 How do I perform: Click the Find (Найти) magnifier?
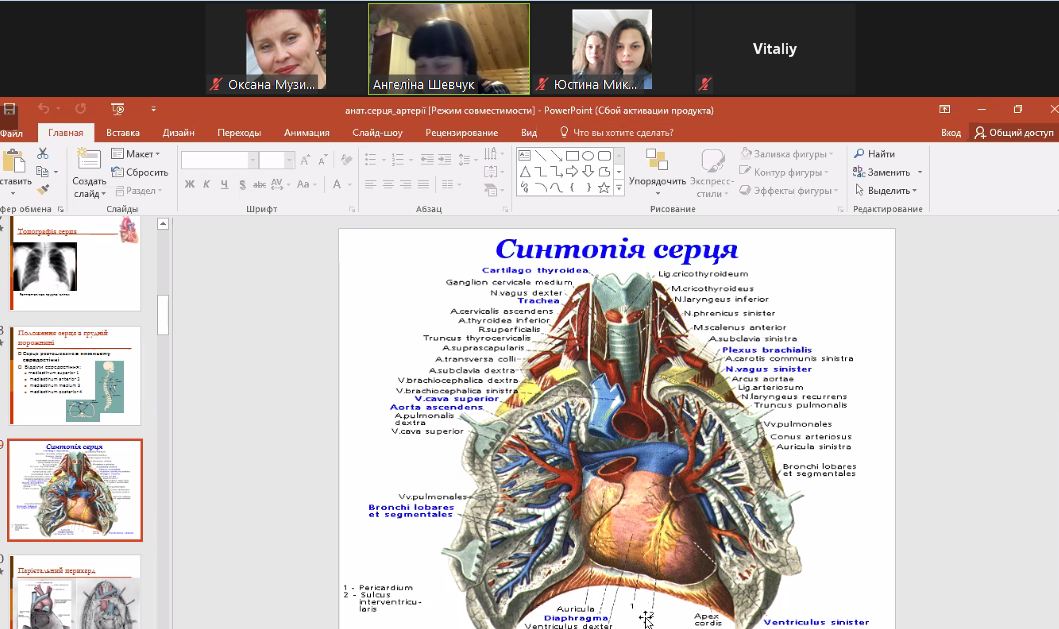pyautogui.click(x=874, y=154)
